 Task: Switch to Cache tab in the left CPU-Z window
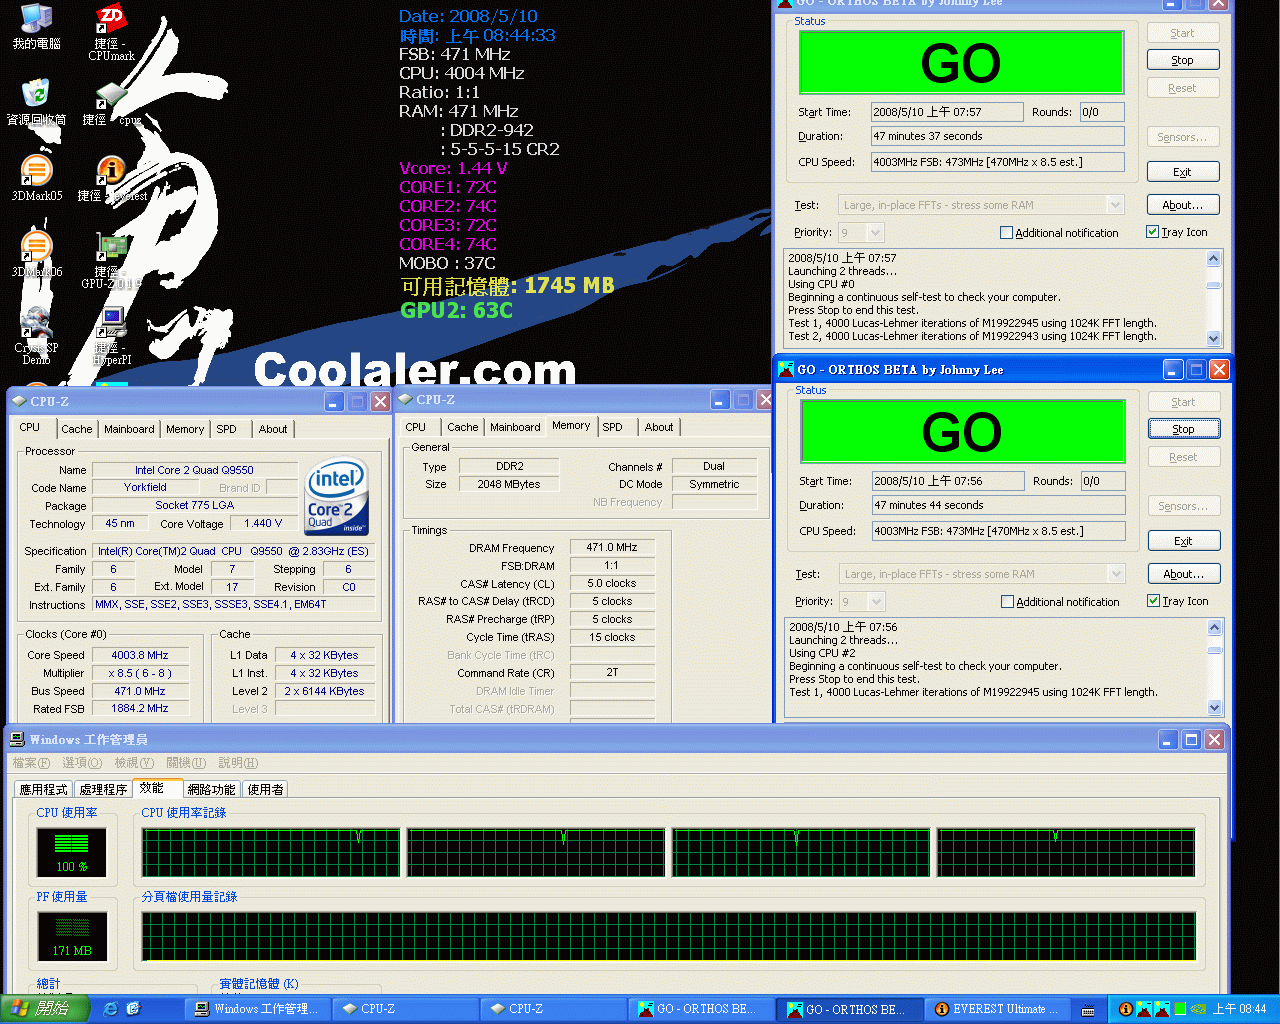76,429
